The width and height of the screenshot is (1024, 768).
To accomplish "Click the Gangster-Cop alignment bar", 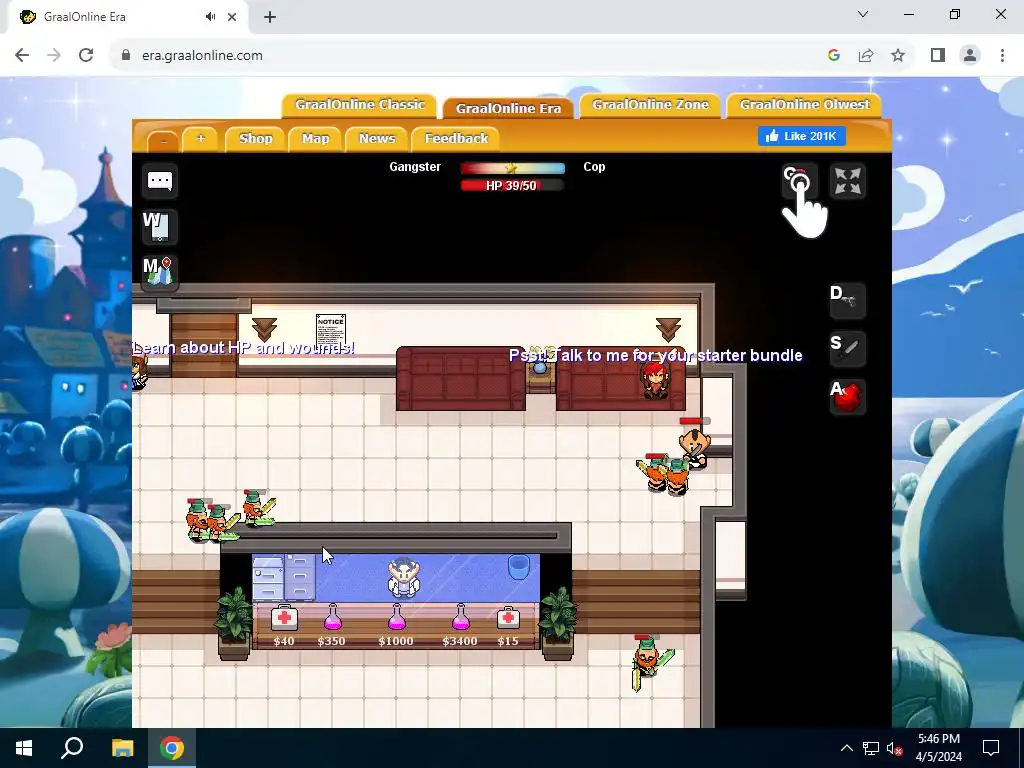I will [x=512, y=168].
